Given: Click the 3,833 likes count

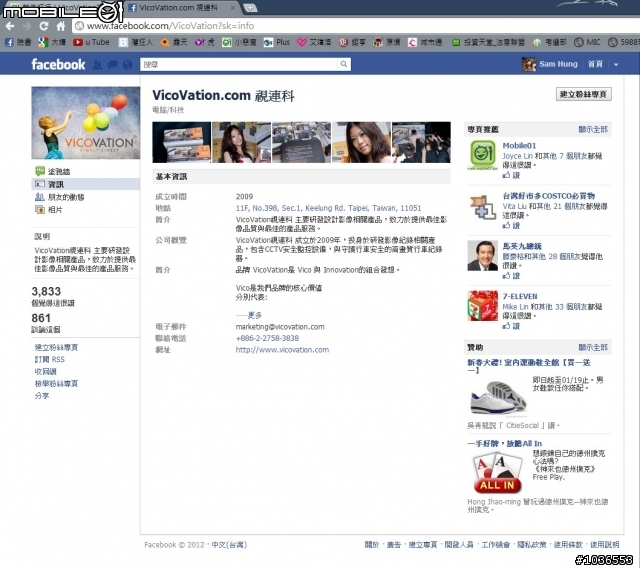Looking at the screenshot, I should pos(46,291).
